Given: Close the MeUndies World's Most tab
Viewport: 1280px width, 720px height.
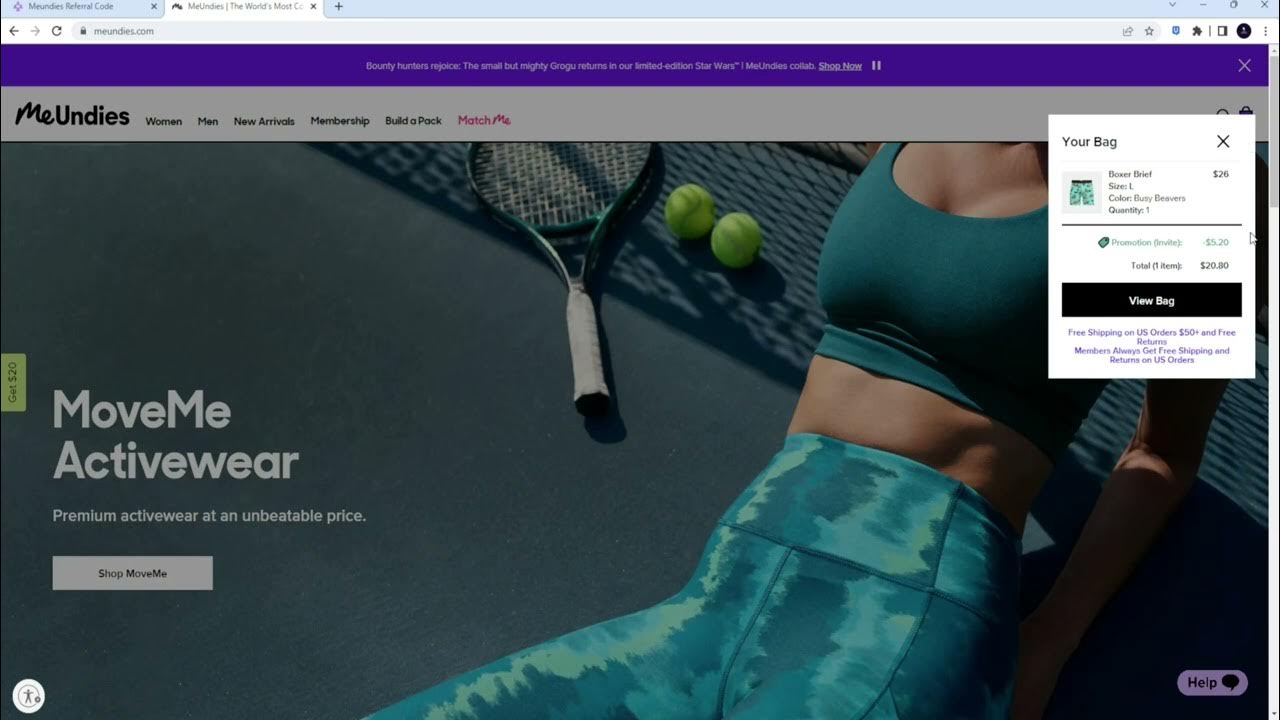Looking at the screenshot, I should 313,6.
